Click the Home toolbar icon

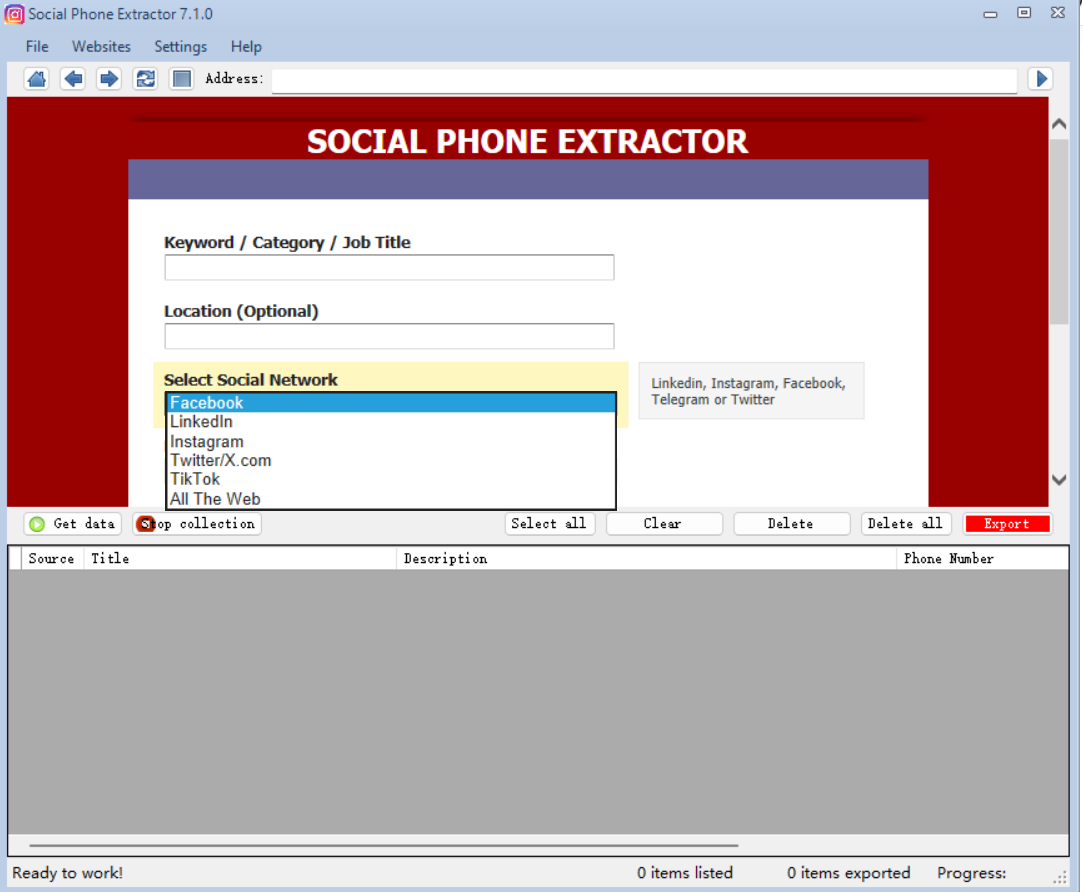[37, 79]
